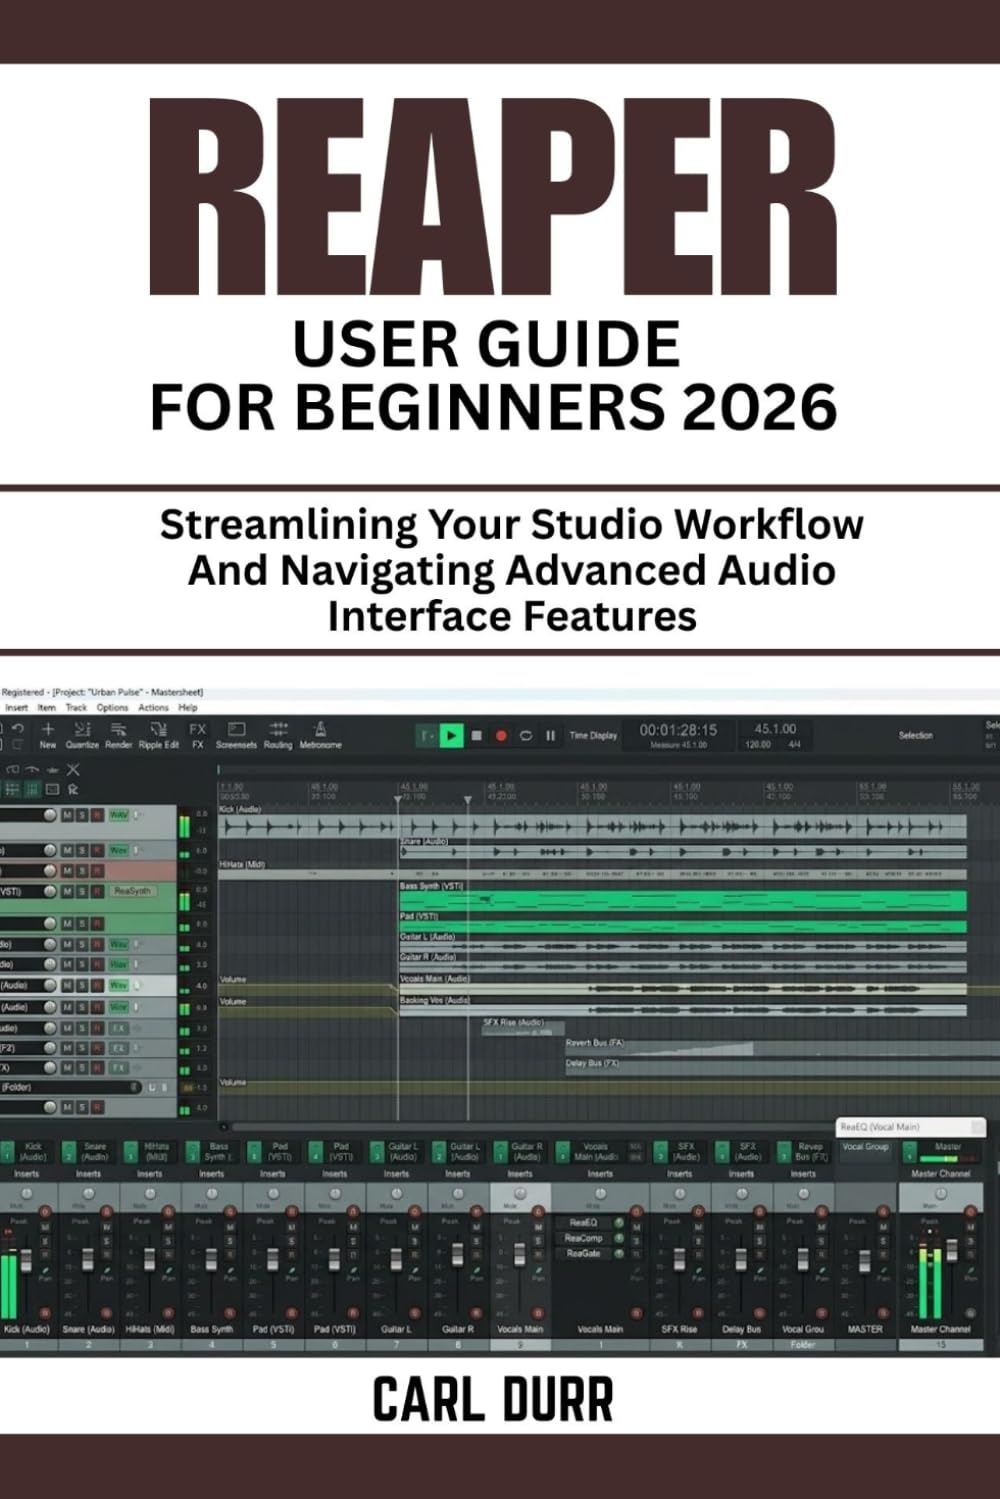Image resolution: width=1000 pixels, height=1499 pixels.
Task: Adjust the Guitar R mixer fader
Action: (457, 1254)
